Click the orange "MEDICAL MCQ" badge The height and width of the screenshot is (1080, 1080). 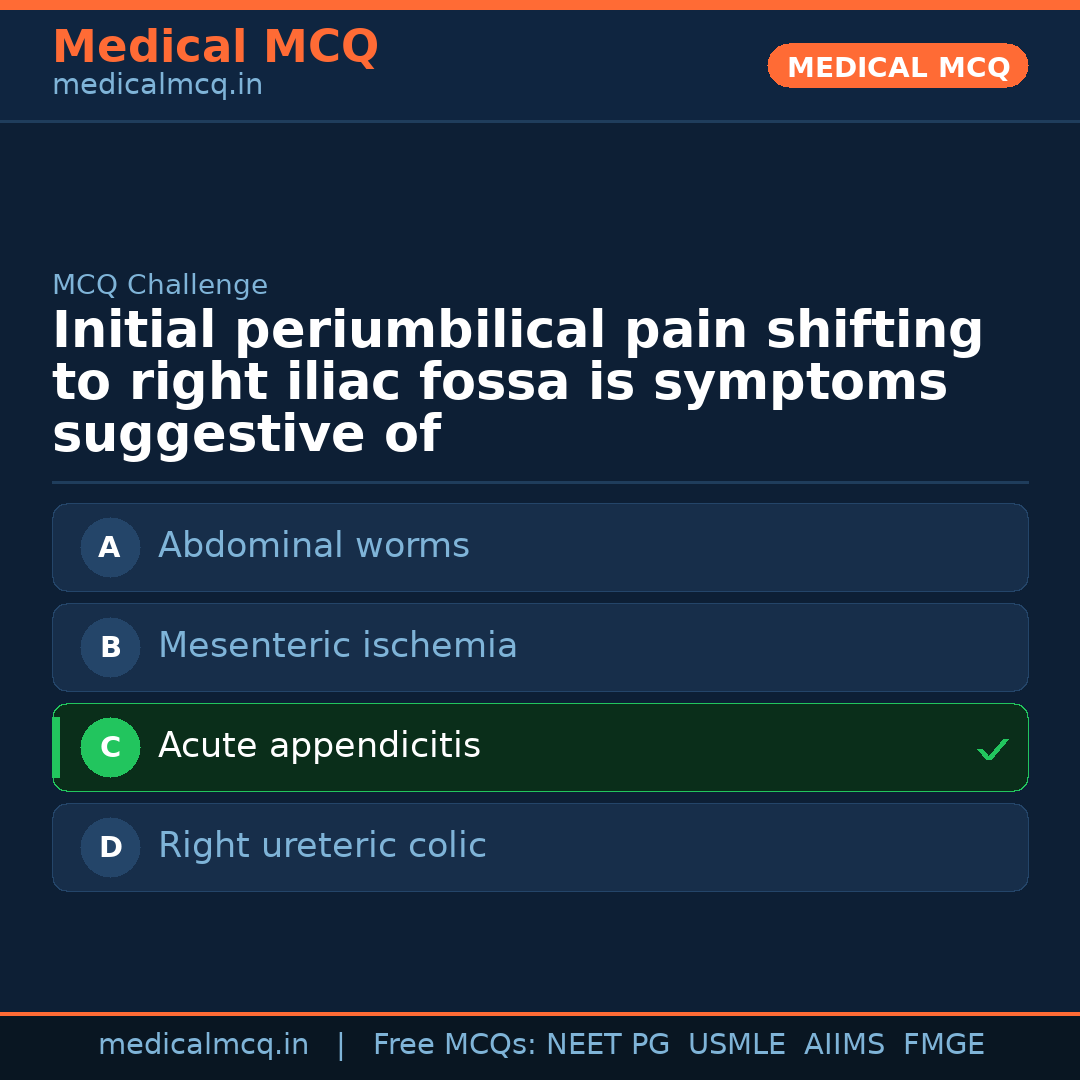tap(897, 67)
